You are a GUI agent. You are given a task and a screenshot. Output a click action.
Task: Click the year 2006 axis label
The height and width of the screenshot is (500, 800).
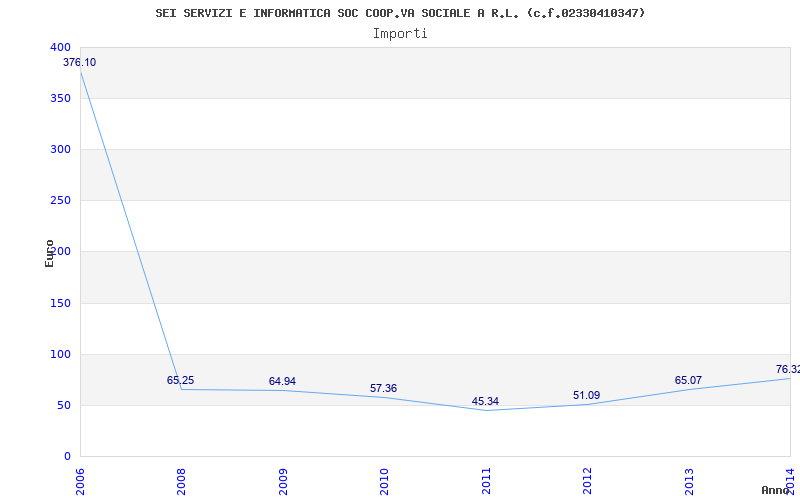click(80, 482)
